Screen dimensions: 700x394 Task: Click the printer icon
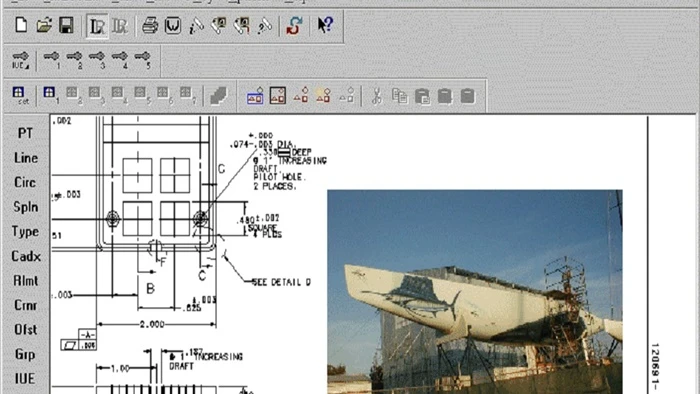pos(150,25)
